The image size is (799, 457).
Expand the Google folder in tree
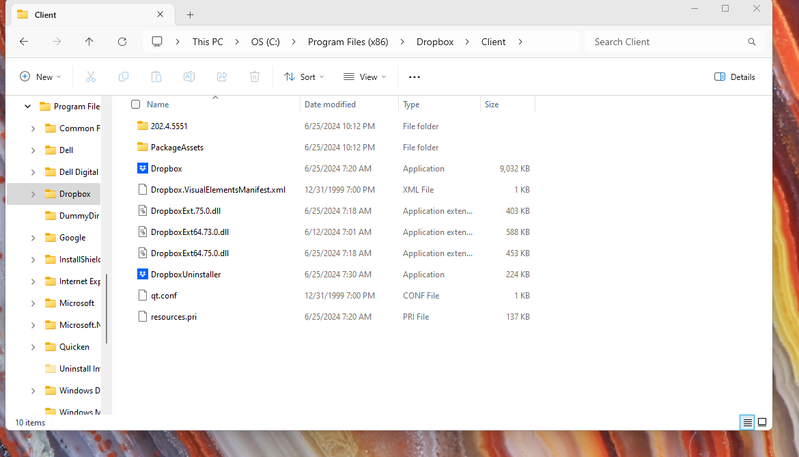pyautogui.click(x=33, y=238)
